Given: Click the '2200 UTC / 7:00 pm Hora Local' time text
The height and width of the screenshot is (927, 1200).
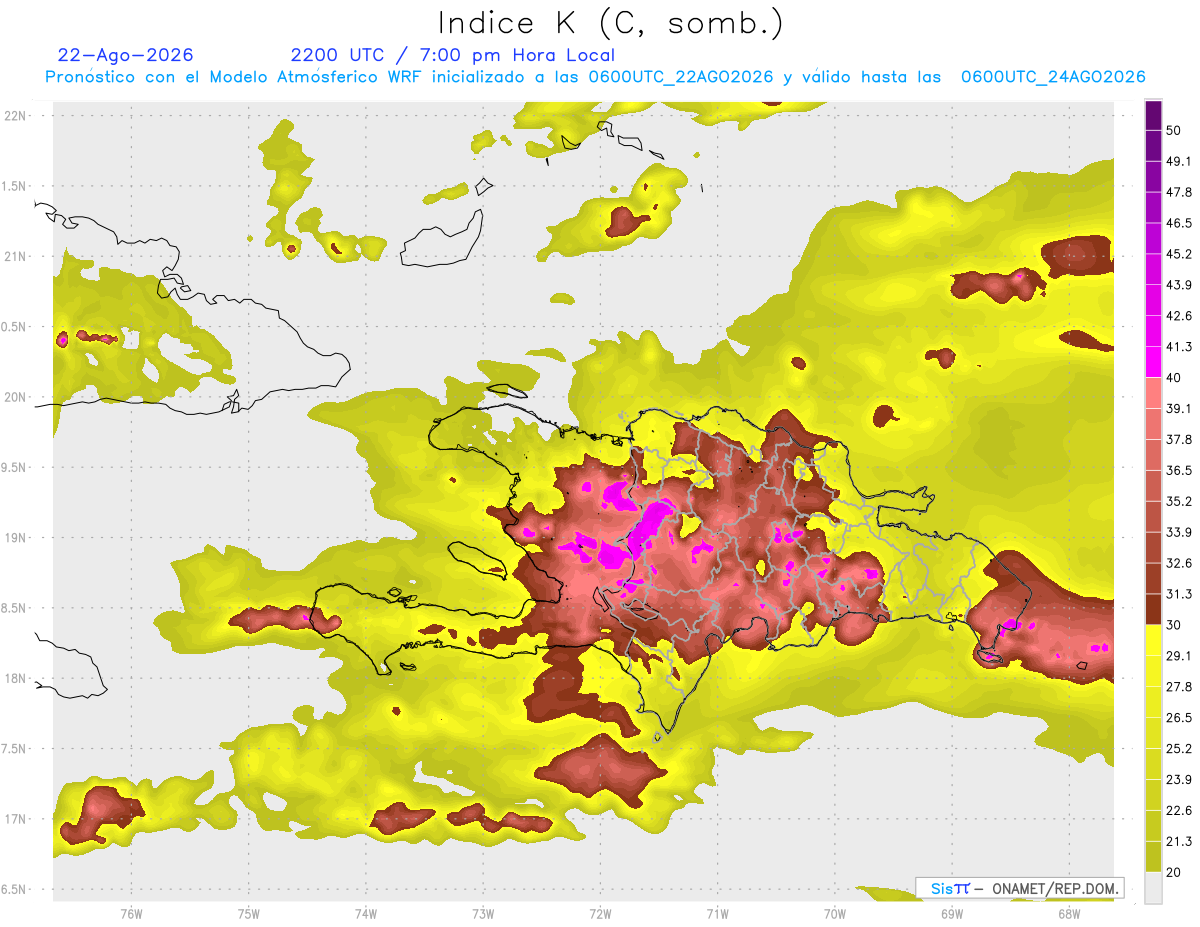Looking at the screenshot, I should tap(453, 55).
